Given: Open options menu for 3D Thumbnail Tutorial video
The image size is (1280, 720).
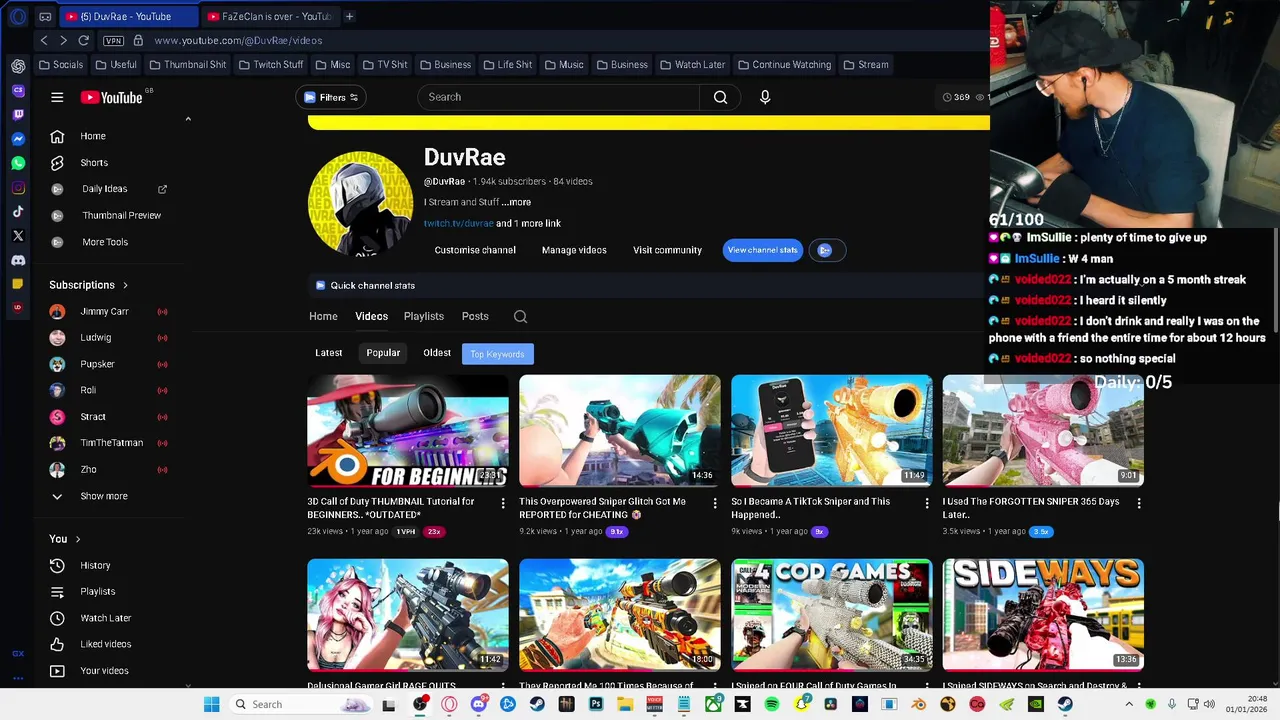Looking at the screenshot, I should tap(502, 503).
